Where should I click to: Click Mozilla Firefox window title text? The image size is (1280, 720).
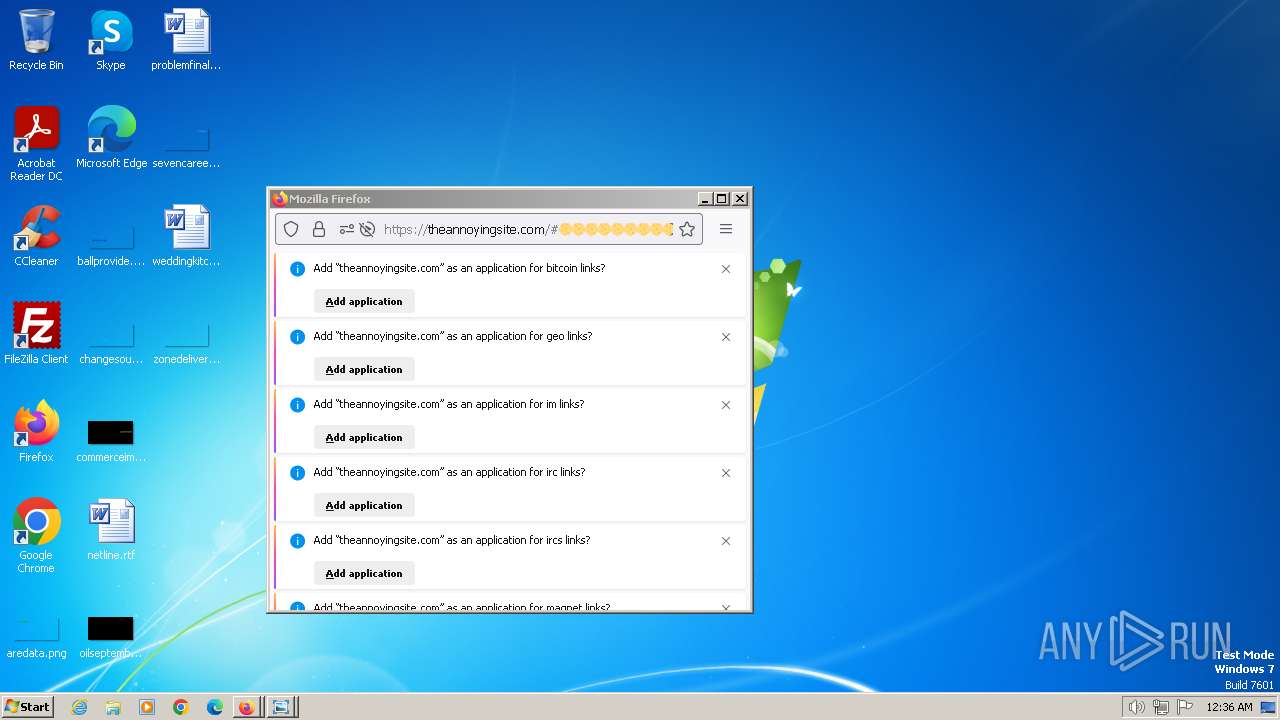click(x=330, y=199)
